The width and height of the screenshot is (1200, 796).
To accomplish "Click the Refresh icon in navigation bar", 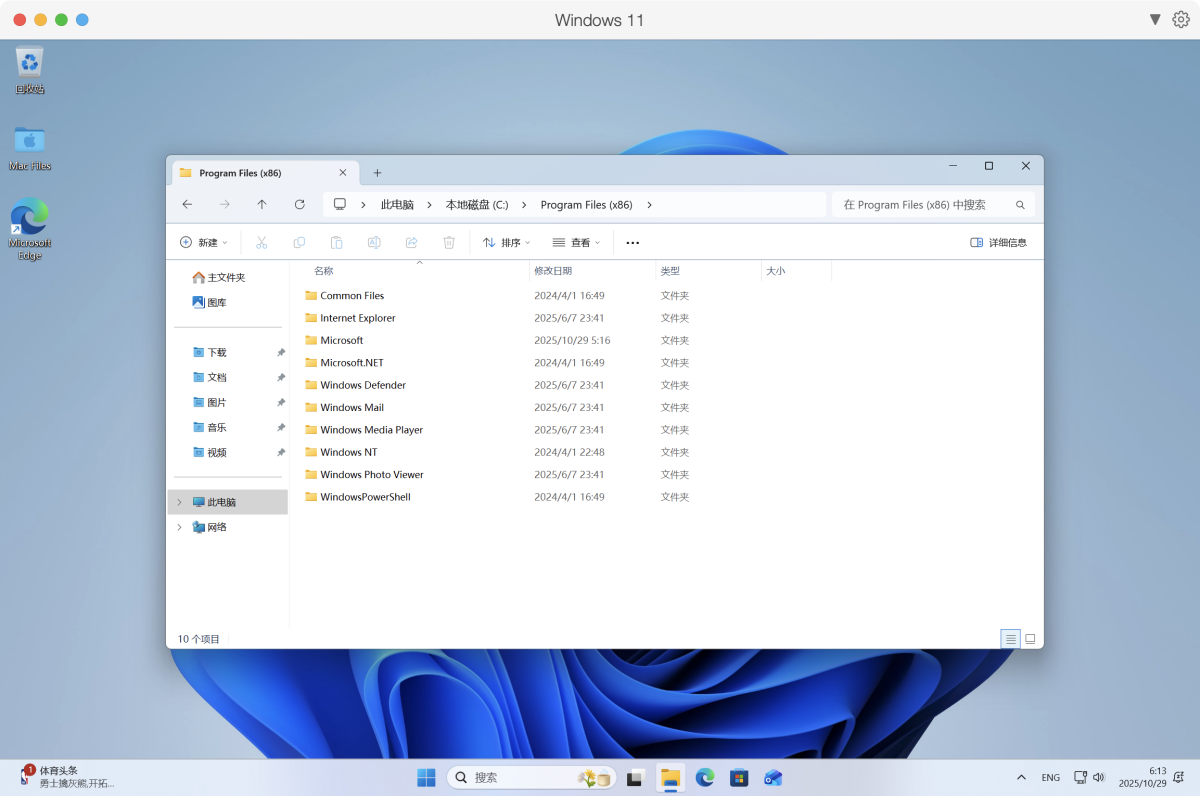I will 299,204.
